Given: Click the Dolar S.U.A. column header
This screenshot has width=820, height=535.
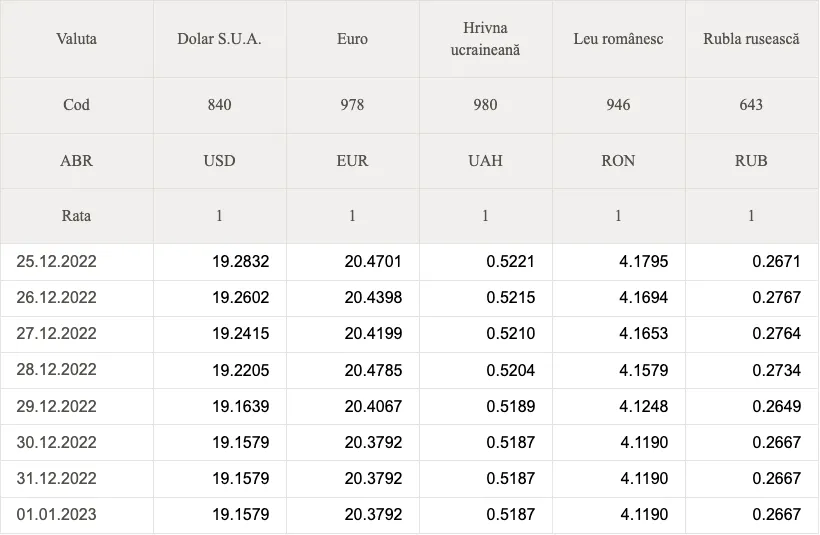Looking at the screenshot, I should (220, 39).
